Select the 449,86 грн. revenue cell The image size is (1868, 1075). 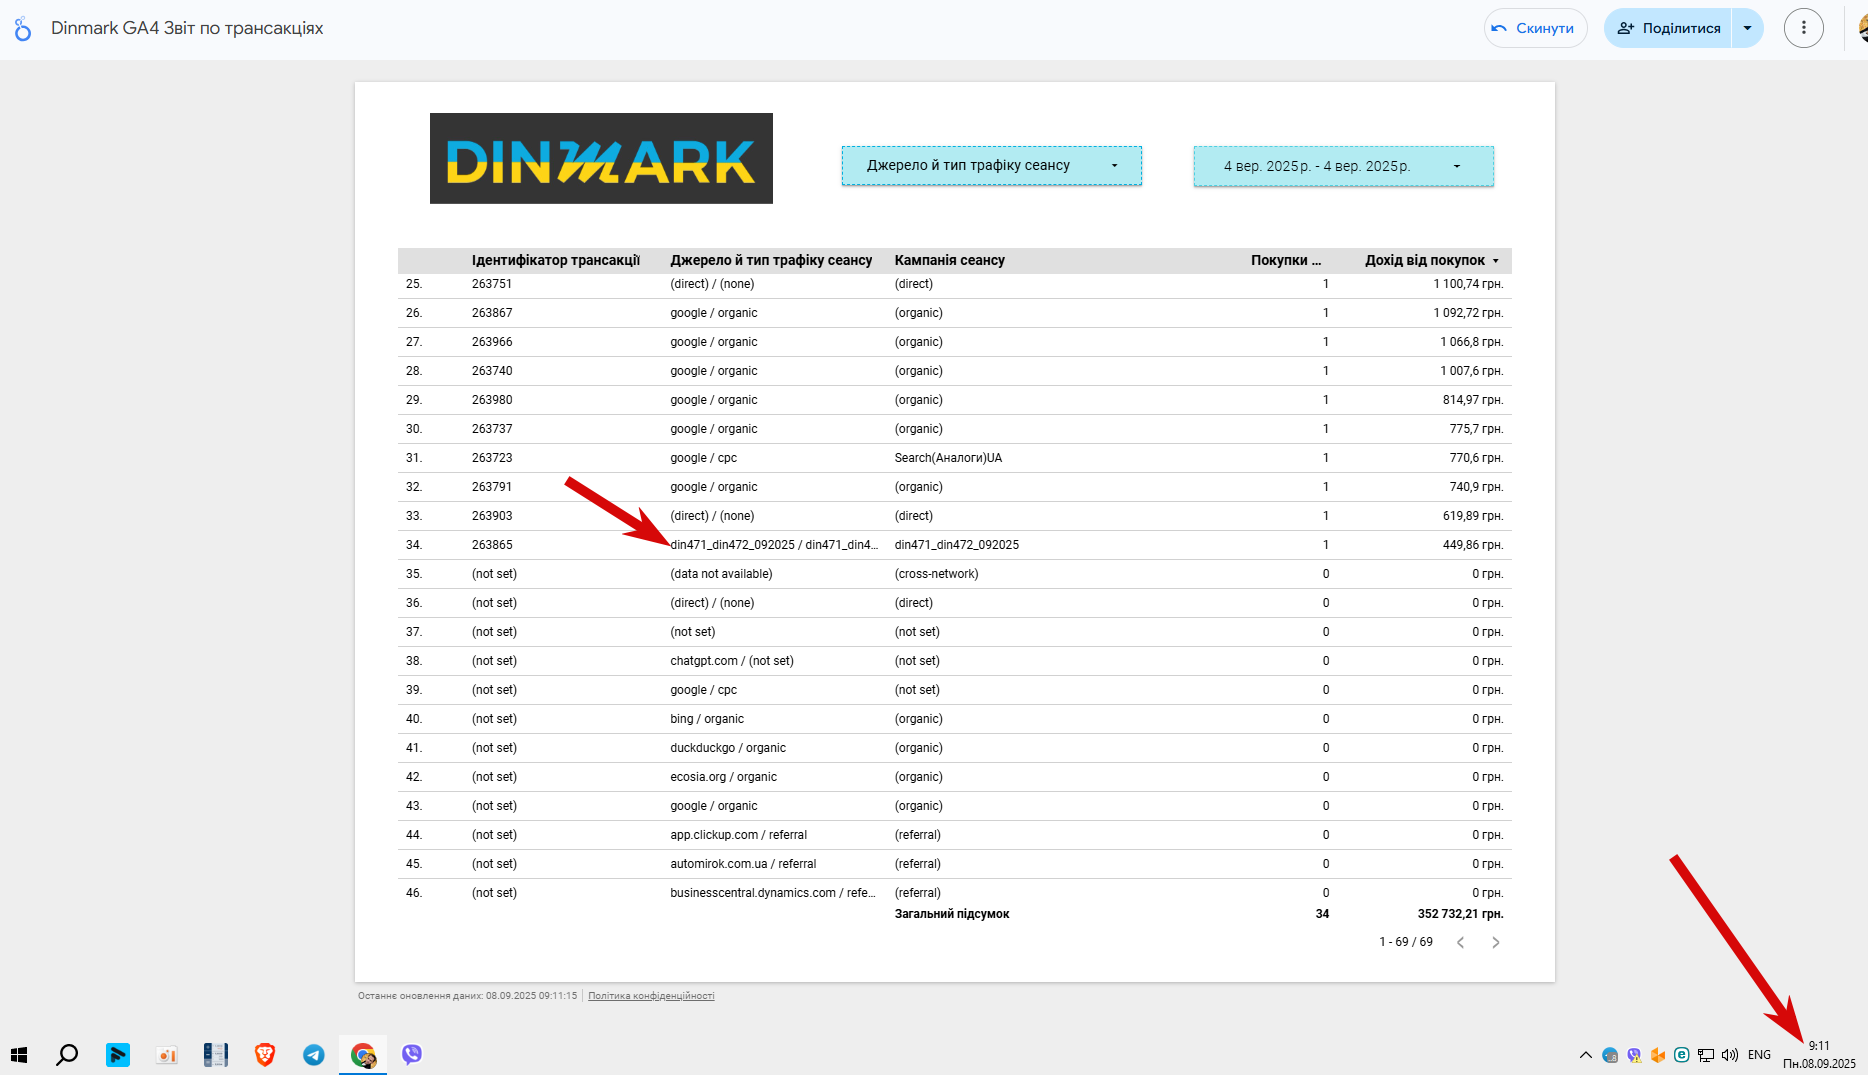[1473, 545]
